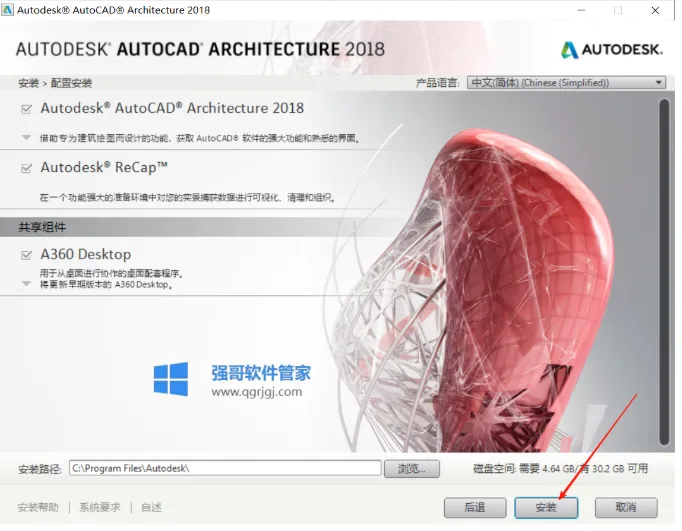
Task: Click the vertical scrollbar of component list
Action: point(664,272)
